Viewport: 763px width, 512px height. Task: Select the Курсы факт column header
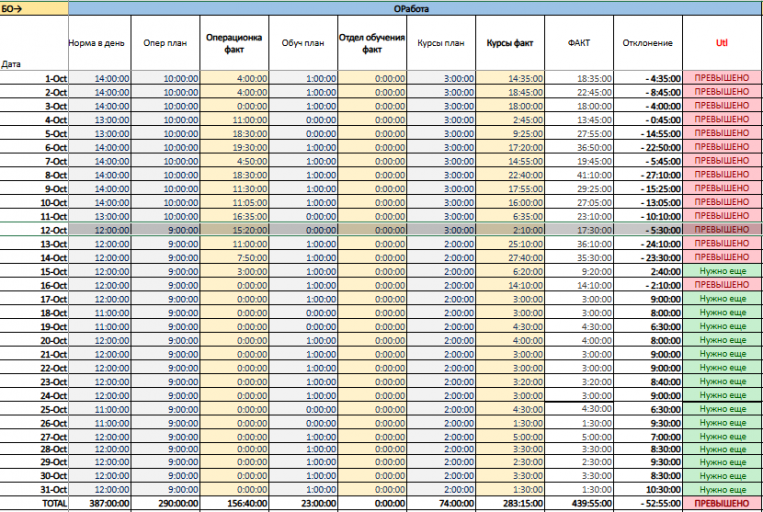(510, 43)
